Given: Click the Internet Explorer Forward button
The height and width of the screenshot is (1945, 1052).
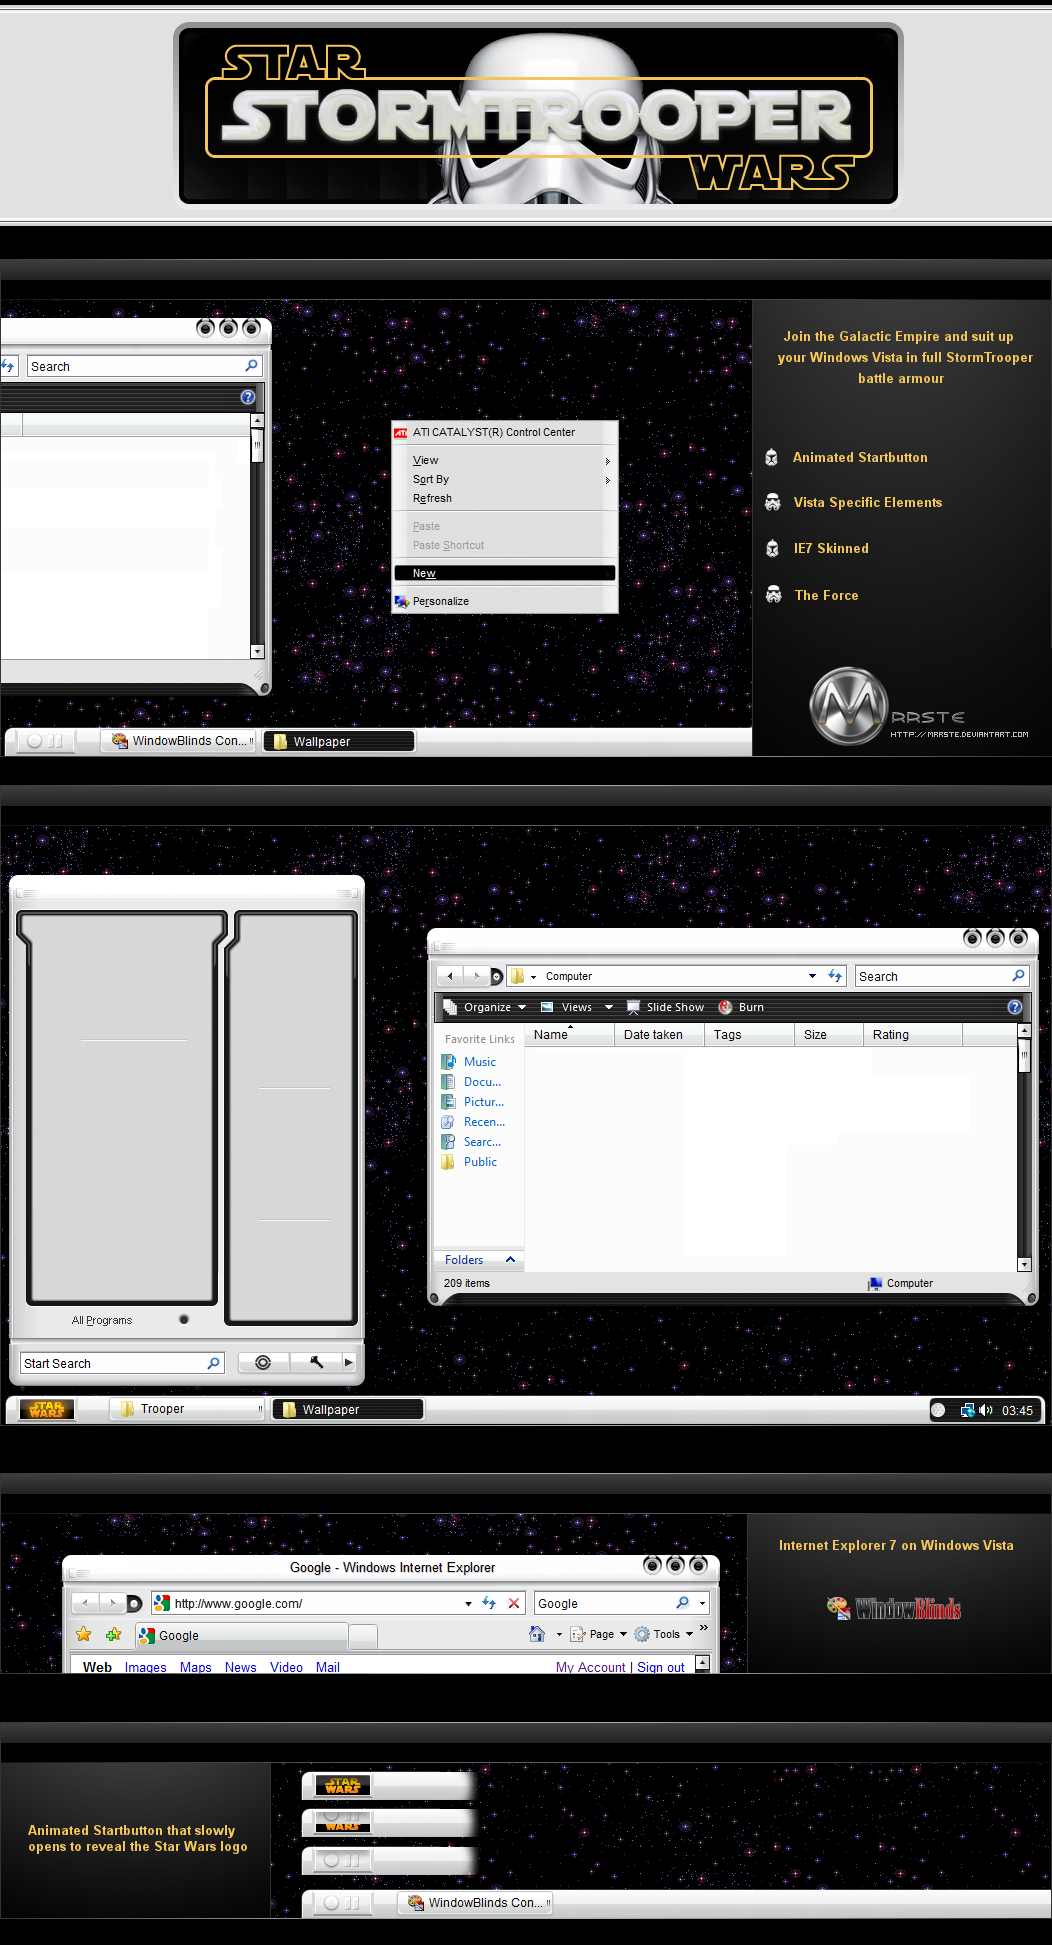Looking at the screenshot, I should coord(113,1603).
